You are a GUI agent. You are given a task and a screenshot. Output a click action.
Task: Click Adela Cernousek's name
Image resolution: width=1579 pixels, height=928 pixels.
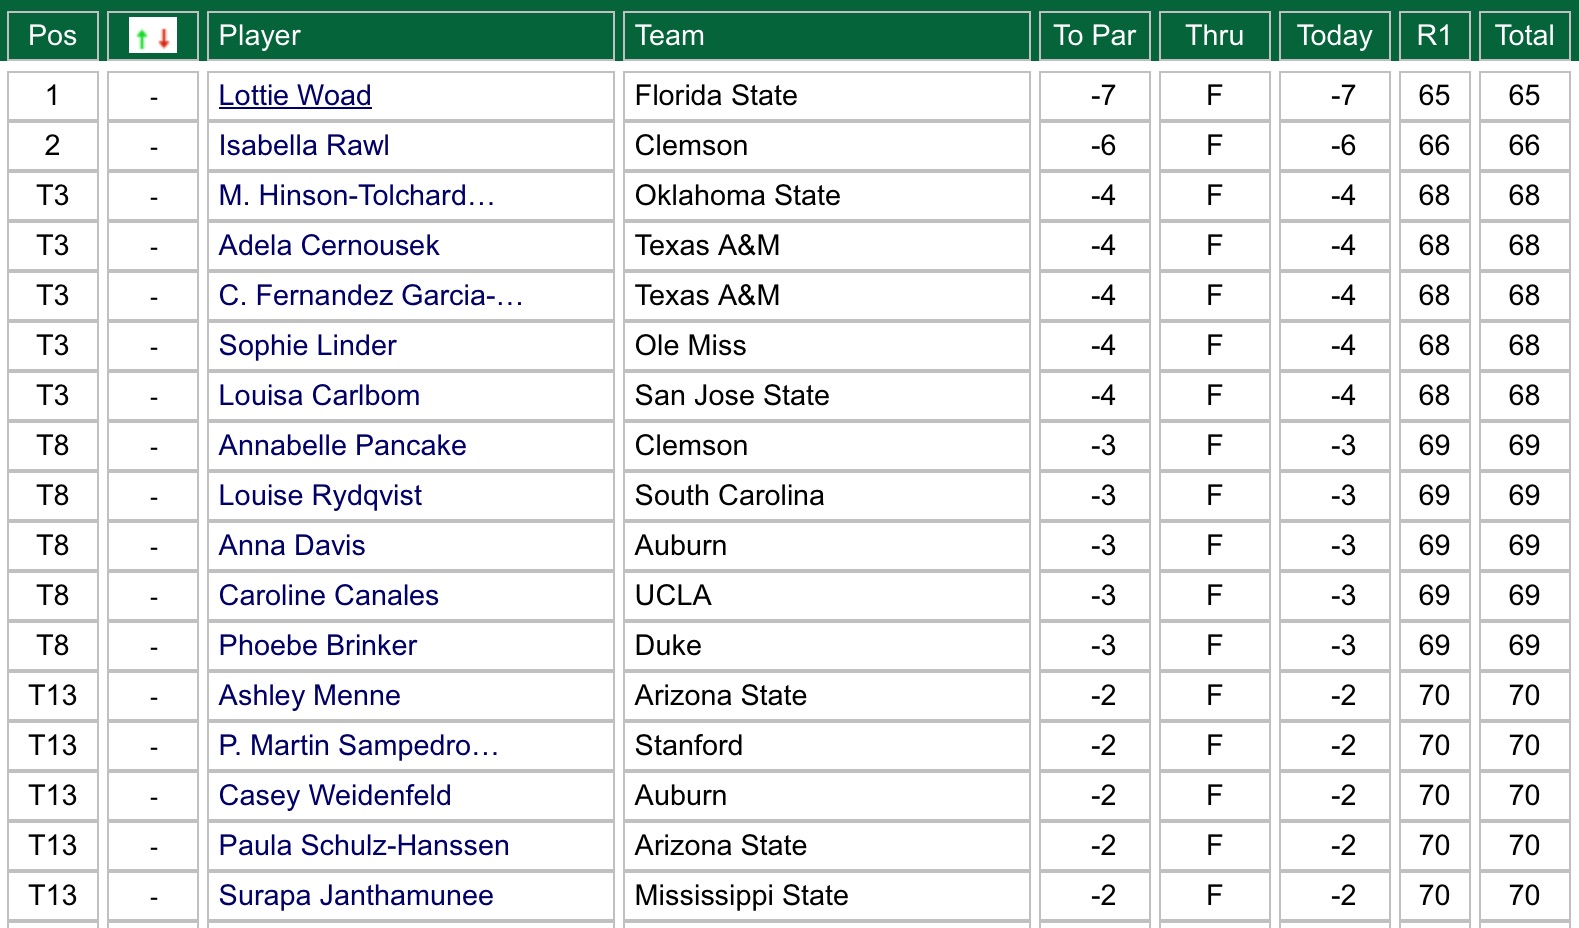329,246
